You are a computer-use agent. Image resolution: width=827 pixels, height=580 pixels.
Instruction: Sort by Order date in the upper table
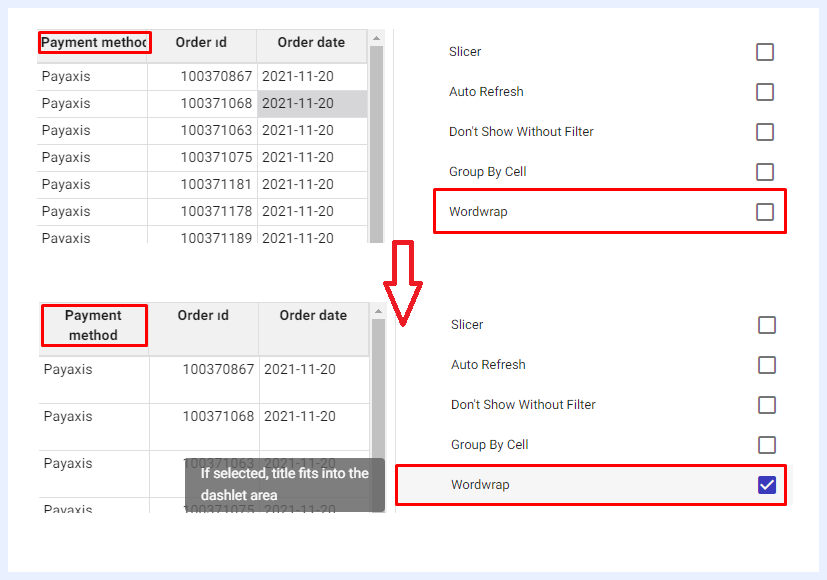311,42
